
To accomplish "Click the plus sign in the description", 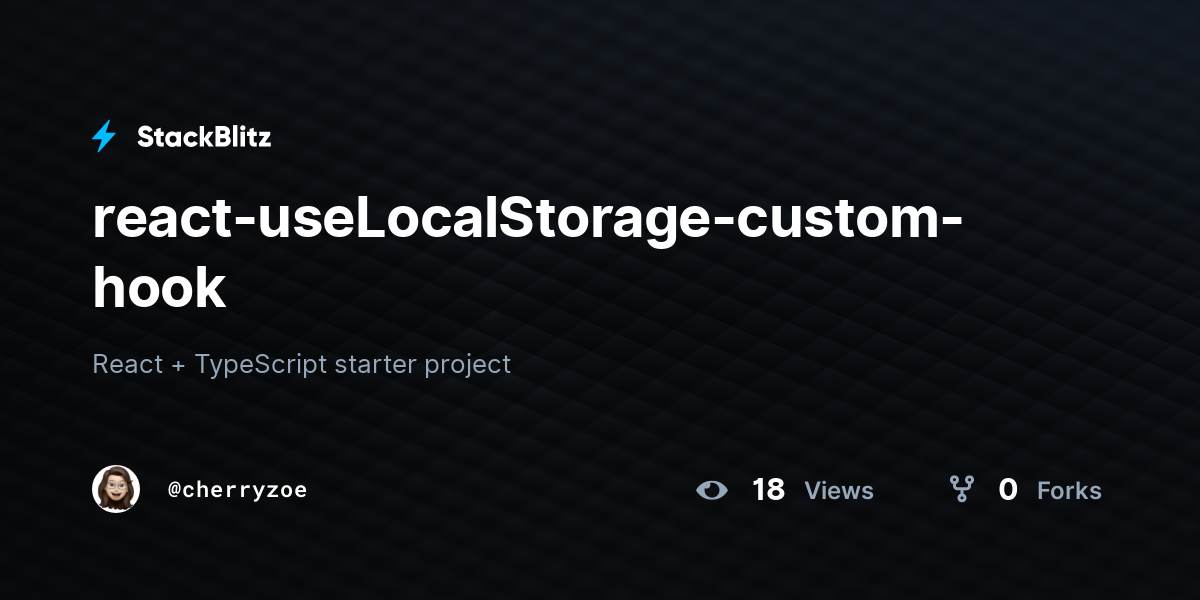I will (179, 365).
